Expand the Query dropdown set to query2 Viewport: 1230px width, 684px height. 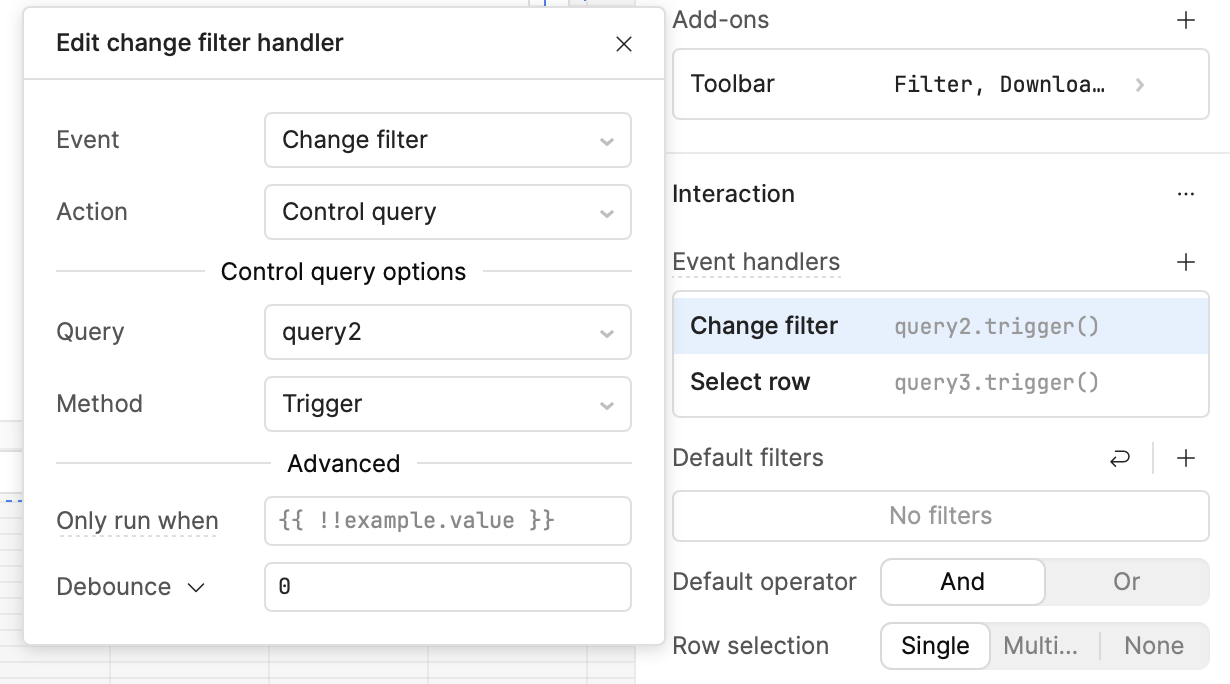coord(447,332)
